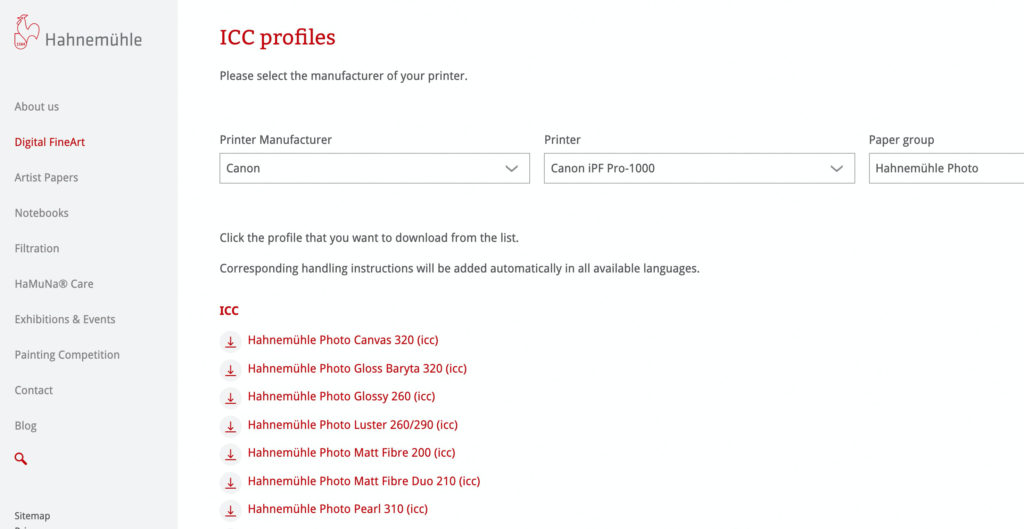The height and width of the screenshot is (529, 1024).
Task: Click download icon for Photo Luster 260/290
Action: pyautogui.click(x=230, y=426)
